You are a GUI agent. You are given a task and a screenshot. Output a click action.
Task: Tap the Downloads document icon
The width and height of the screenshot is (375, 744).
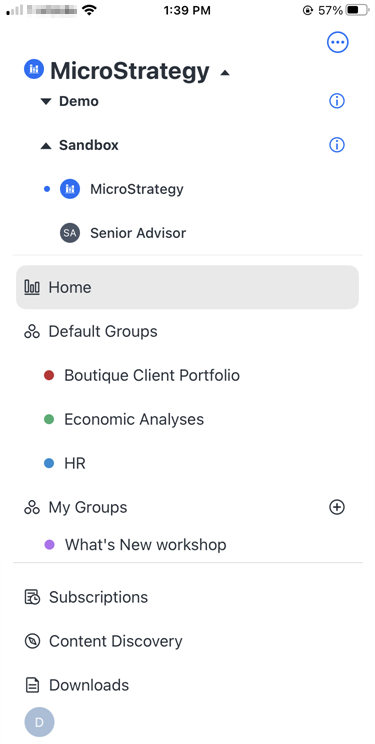(x=32, y=685)
